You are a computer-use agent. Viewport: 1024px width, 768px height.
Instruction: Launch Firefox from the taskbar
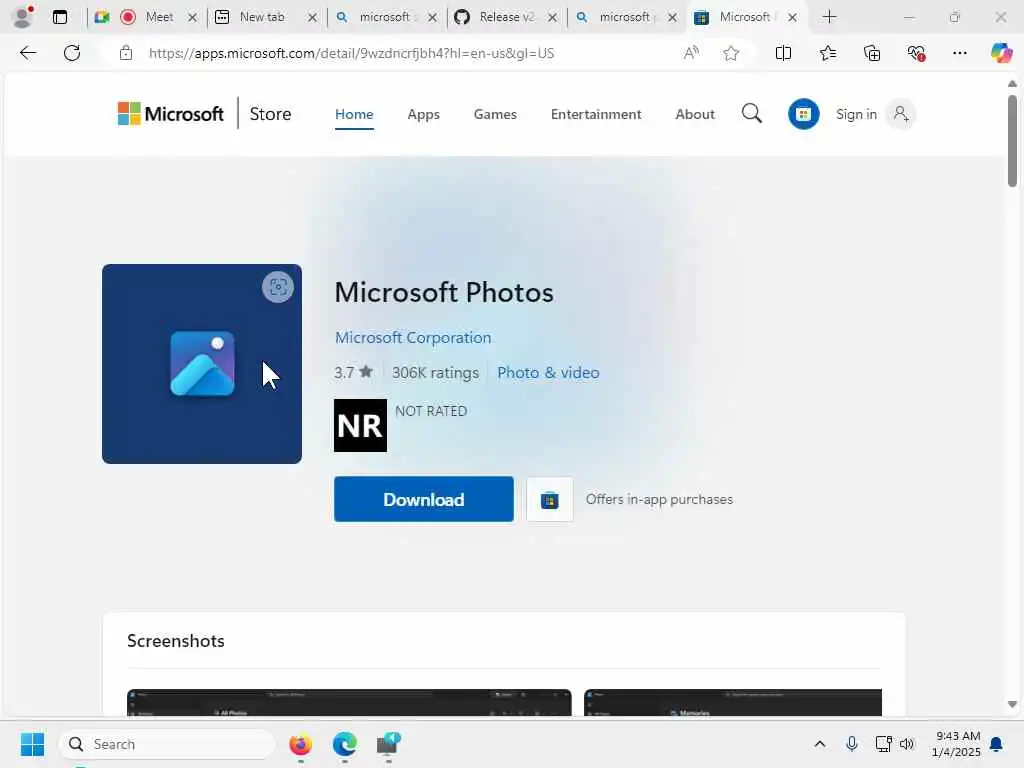tap(300, 744)
